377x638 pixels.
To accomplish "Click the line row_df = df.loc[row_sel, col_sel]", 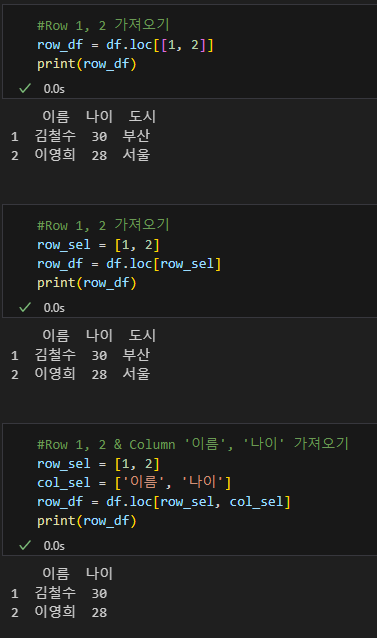I will [x=164, y=502].
